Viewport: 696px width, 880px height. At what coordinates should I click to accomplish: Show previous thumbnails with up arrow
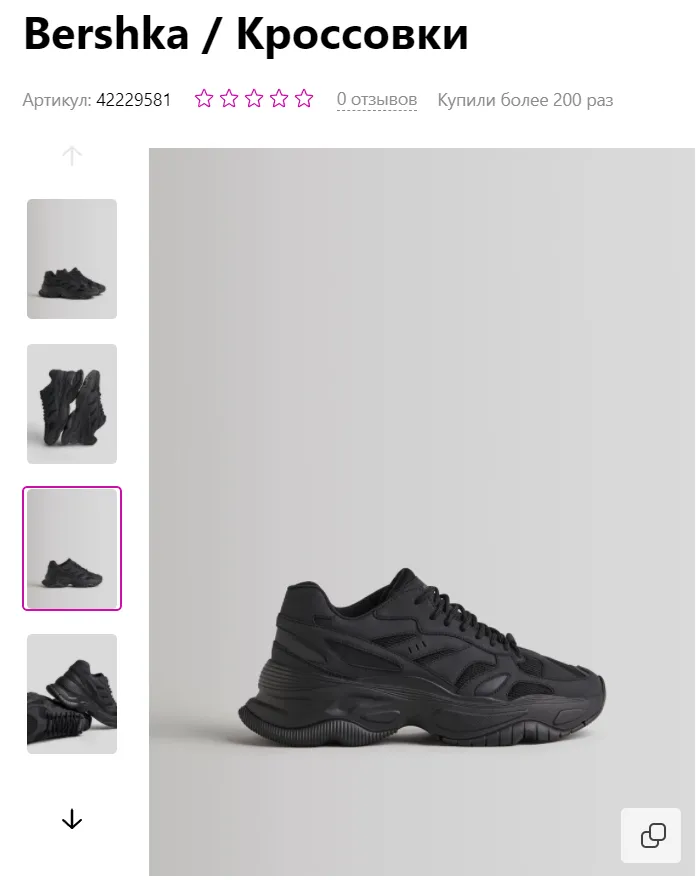point(72,155)
